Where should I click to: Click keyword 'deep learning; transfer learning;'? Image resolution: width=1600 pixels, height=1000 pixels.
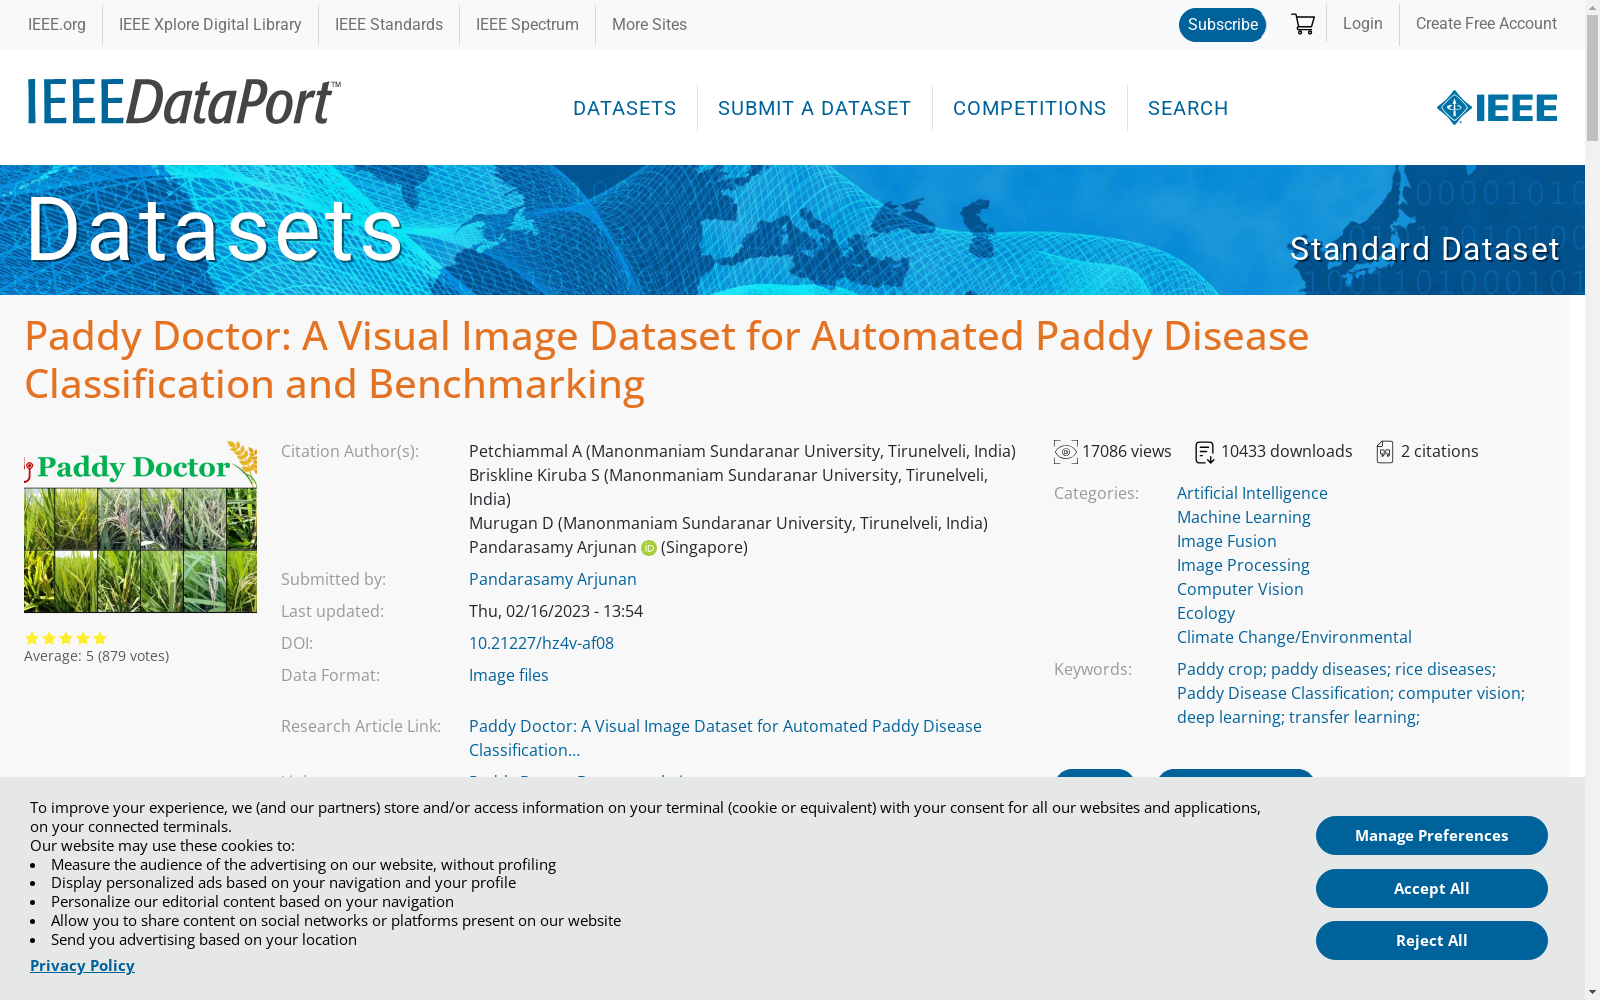click(x=1298, y=717)
